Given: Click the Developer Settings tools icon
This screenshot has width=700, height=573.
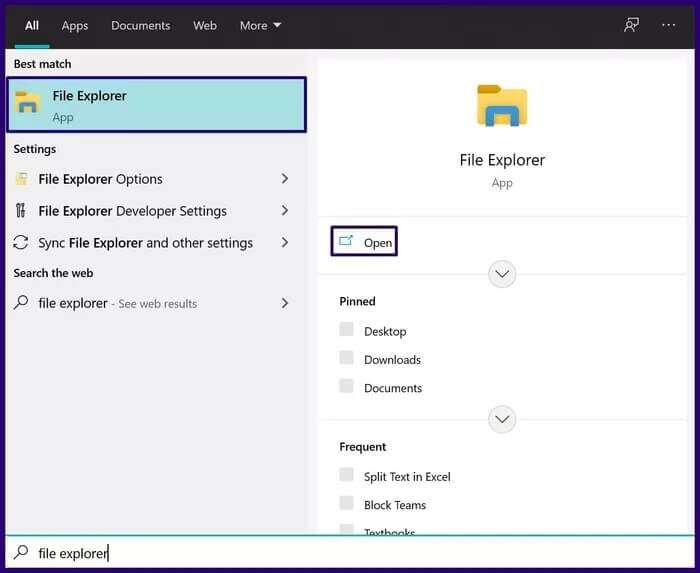Looking at the screenshot, I should [21, 210].
